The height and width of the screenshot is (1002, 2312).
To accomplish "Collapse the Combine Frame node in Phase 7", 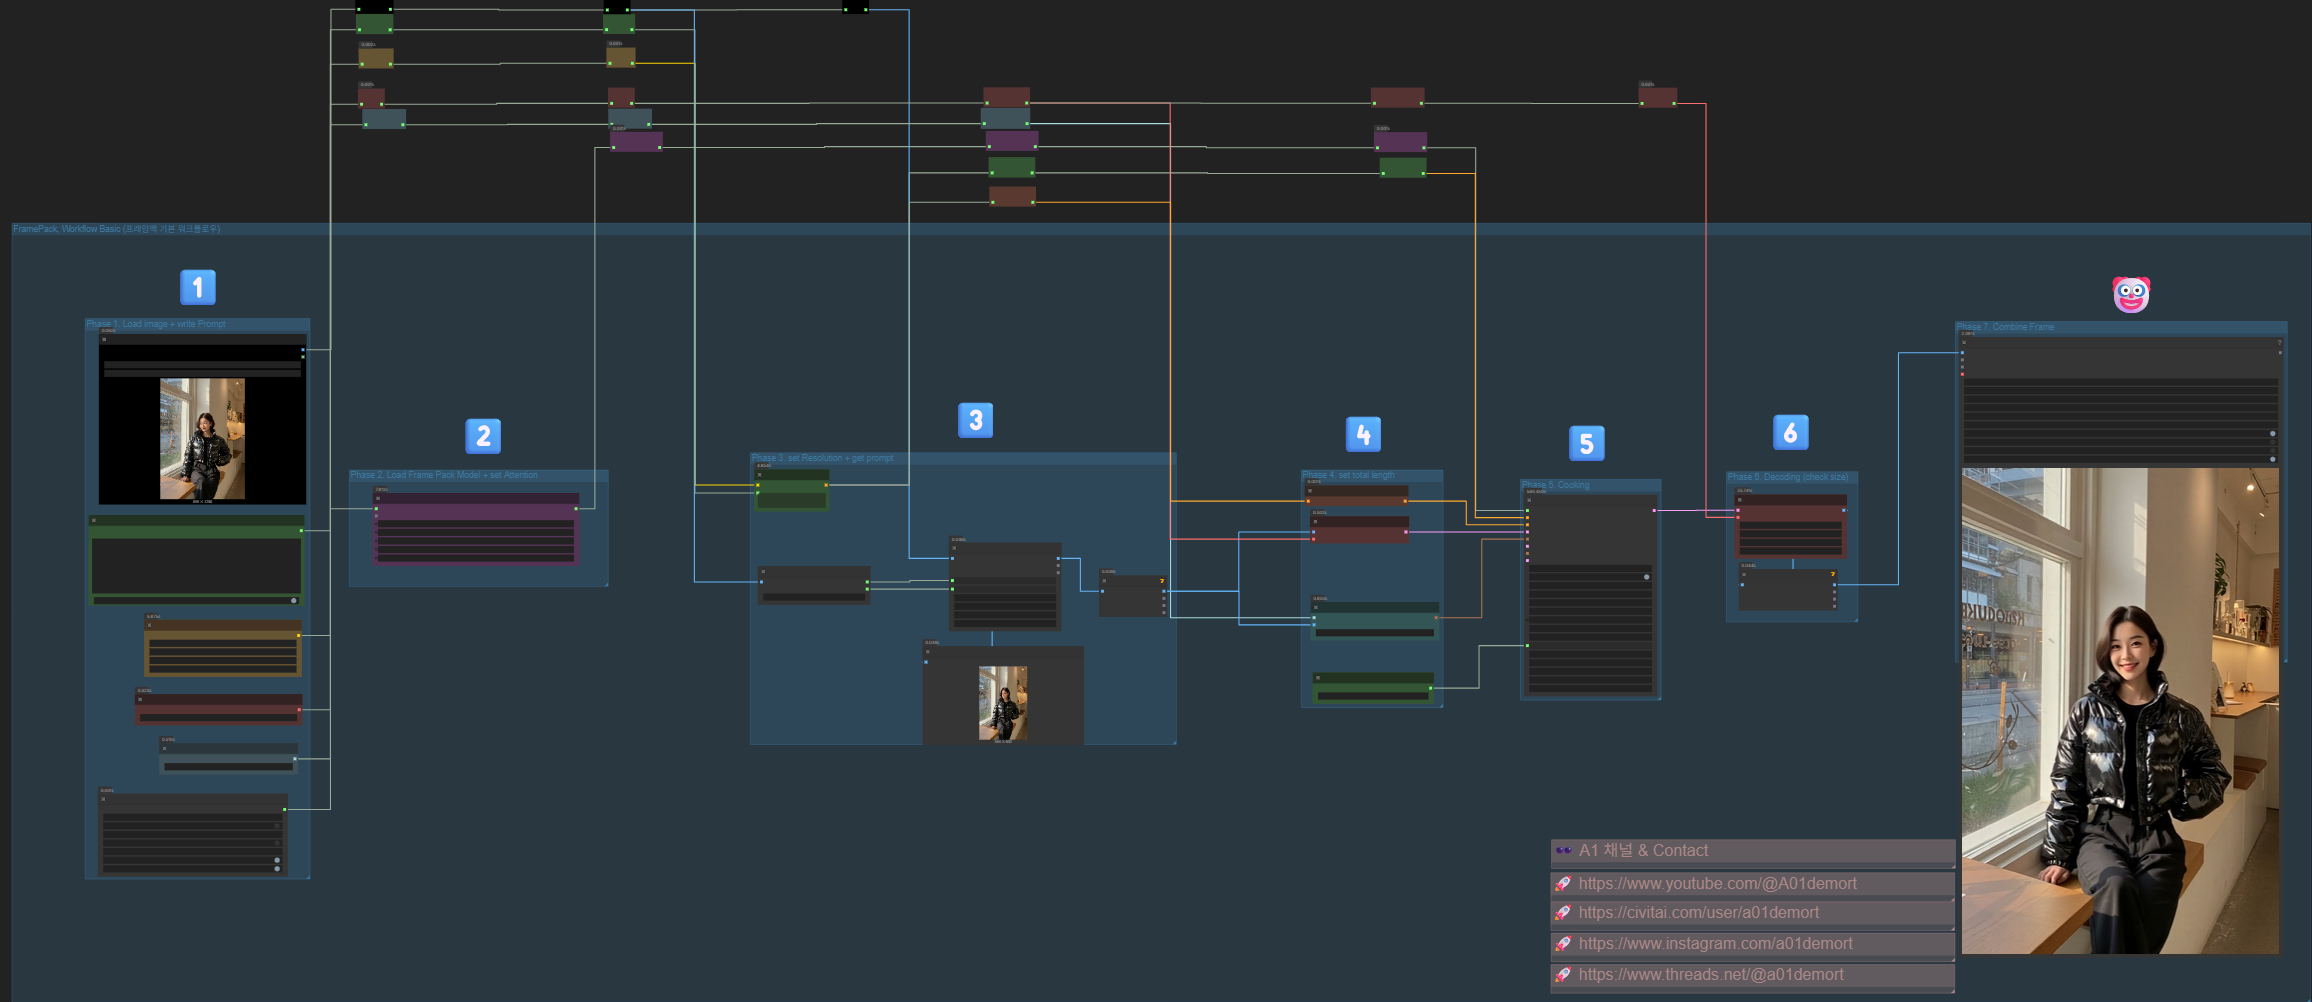I will pyautogui.click(x=1964, y=342).
